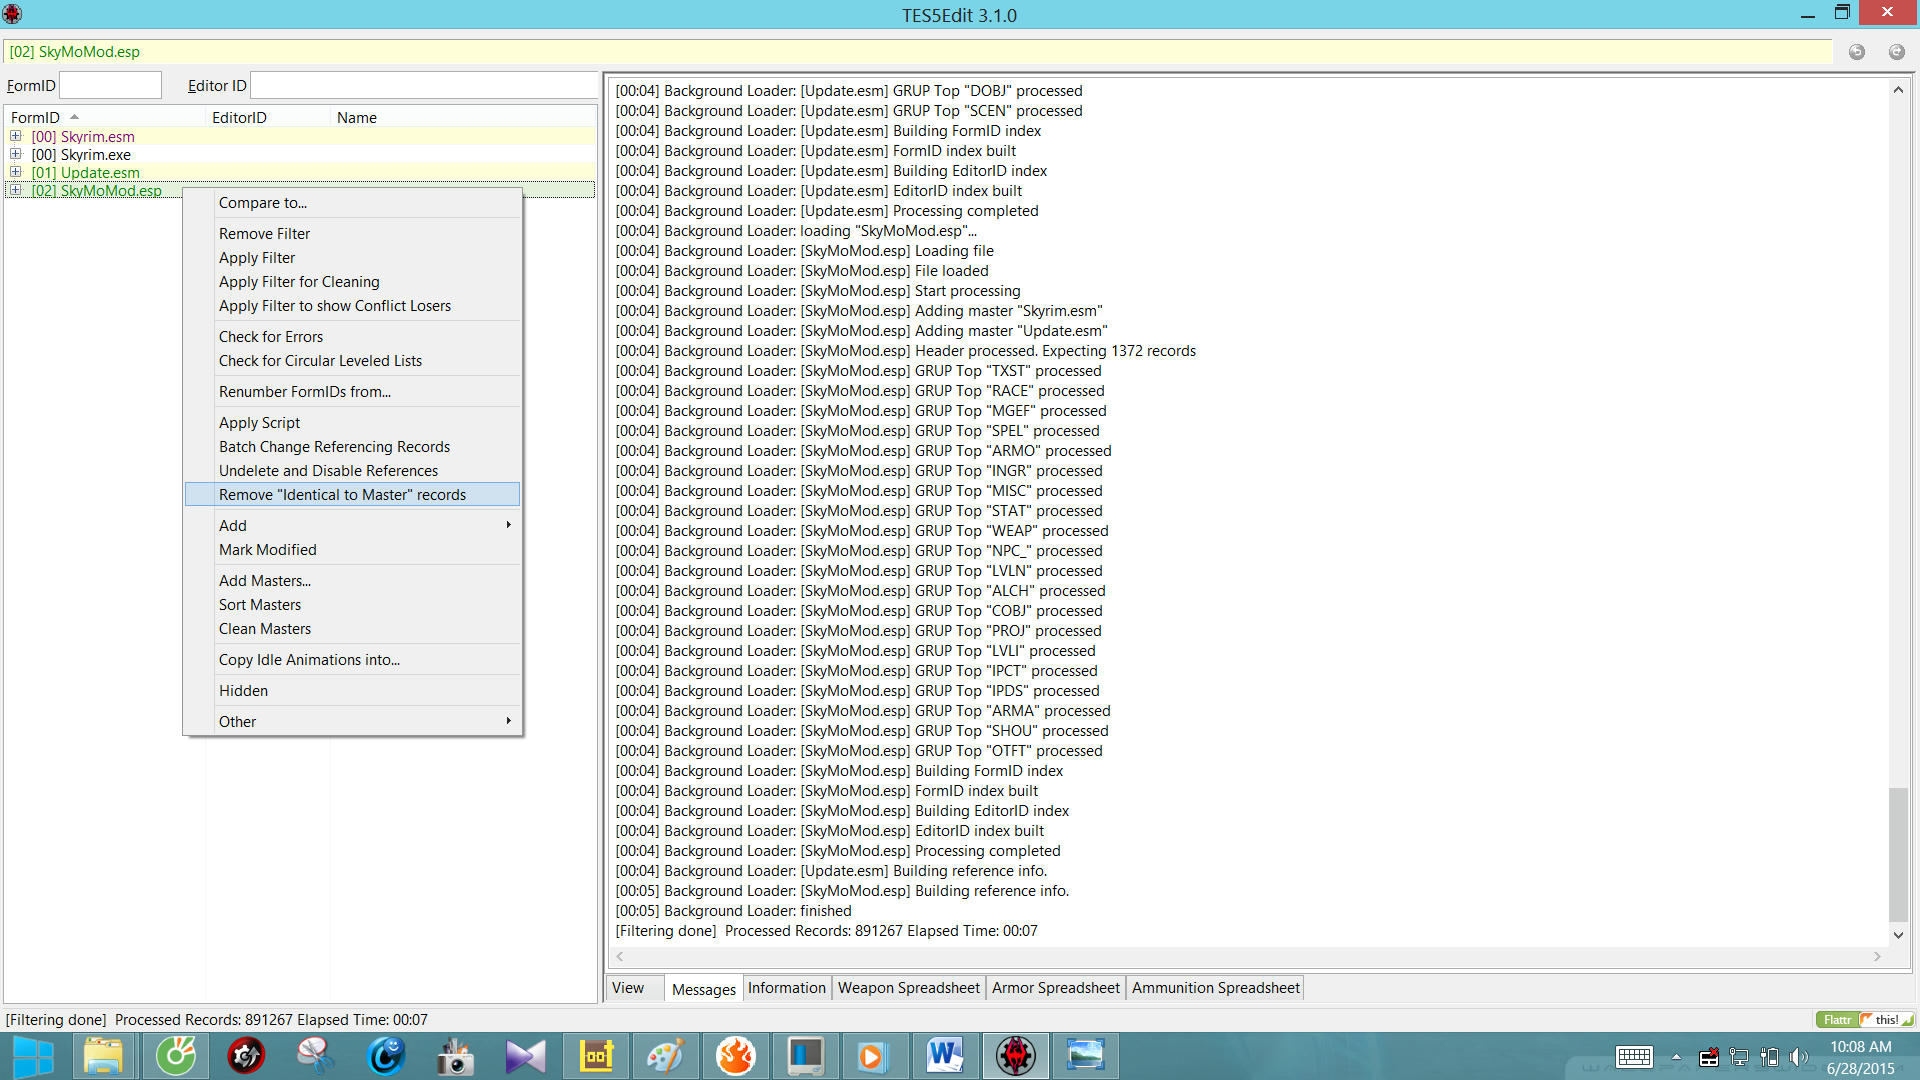Show hidden system tray icons
This screenshot has height=1080, width=1920.
click(1677, 1057)
